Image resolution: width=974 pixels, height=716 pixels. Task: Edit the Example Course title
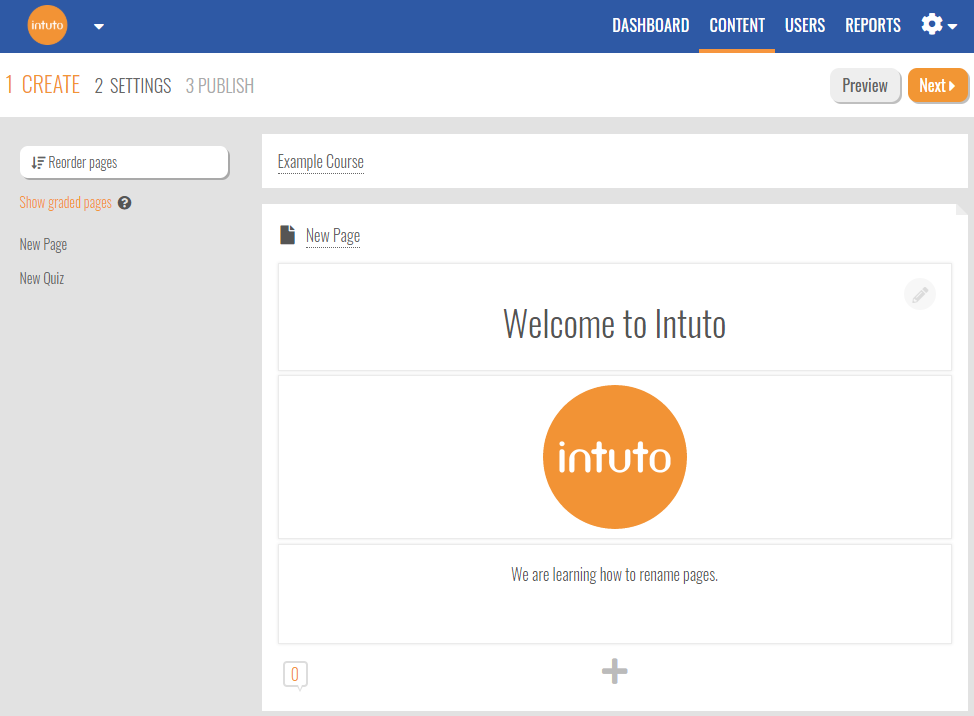coord(321,162)
